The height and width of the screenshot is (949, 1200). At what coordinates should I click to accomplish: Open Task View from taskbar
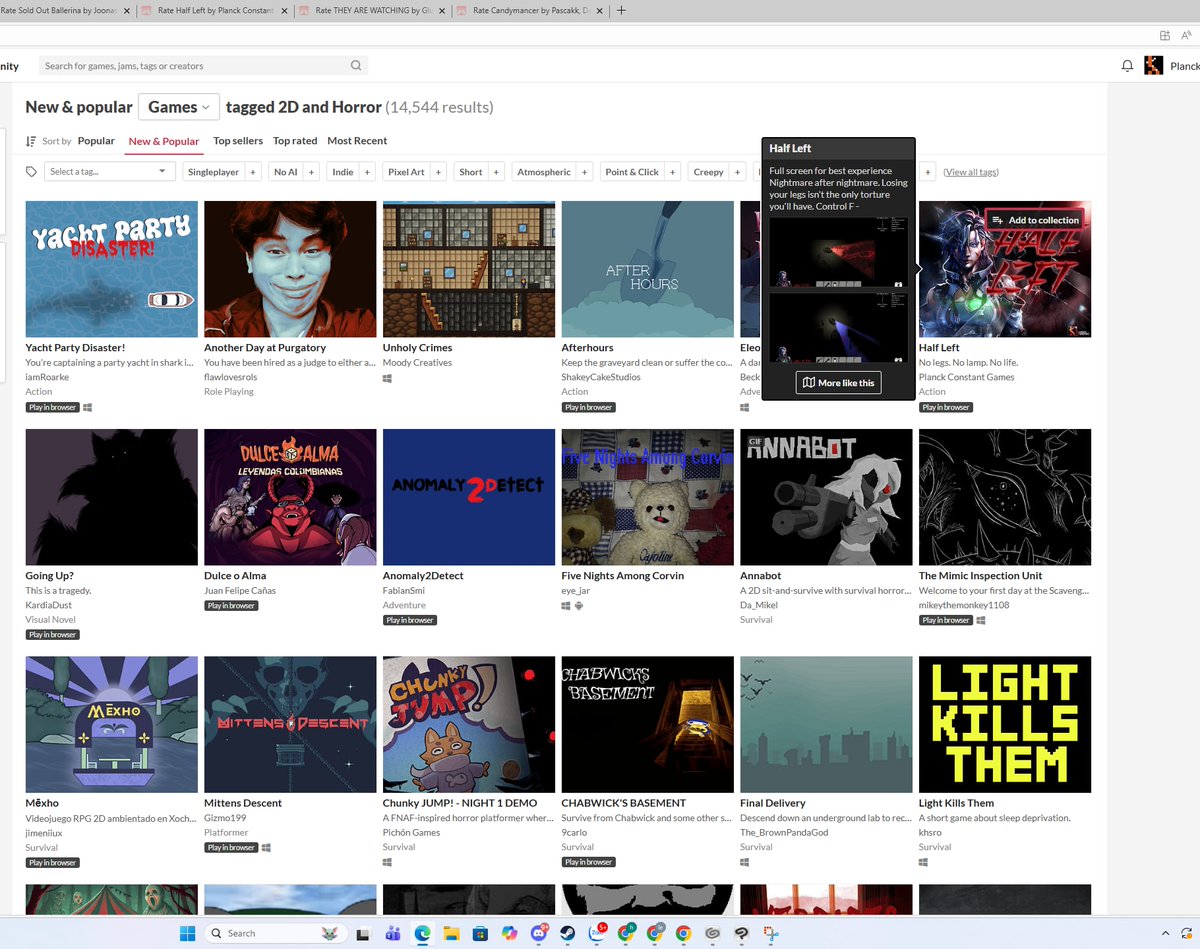(363, 933)
